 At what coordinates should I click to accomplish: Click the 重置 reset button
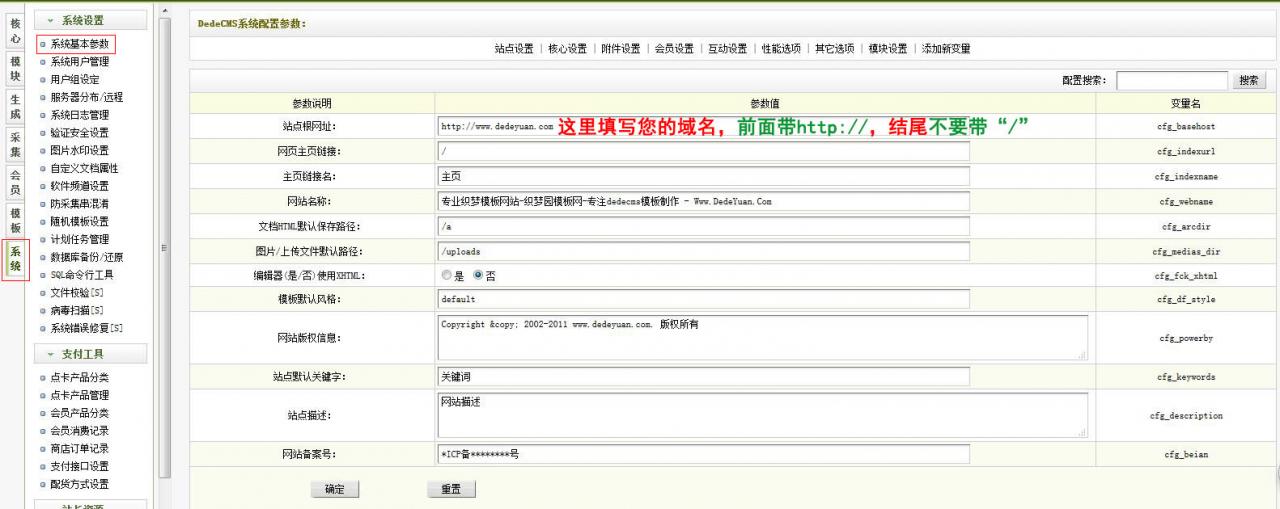point(451,490)
